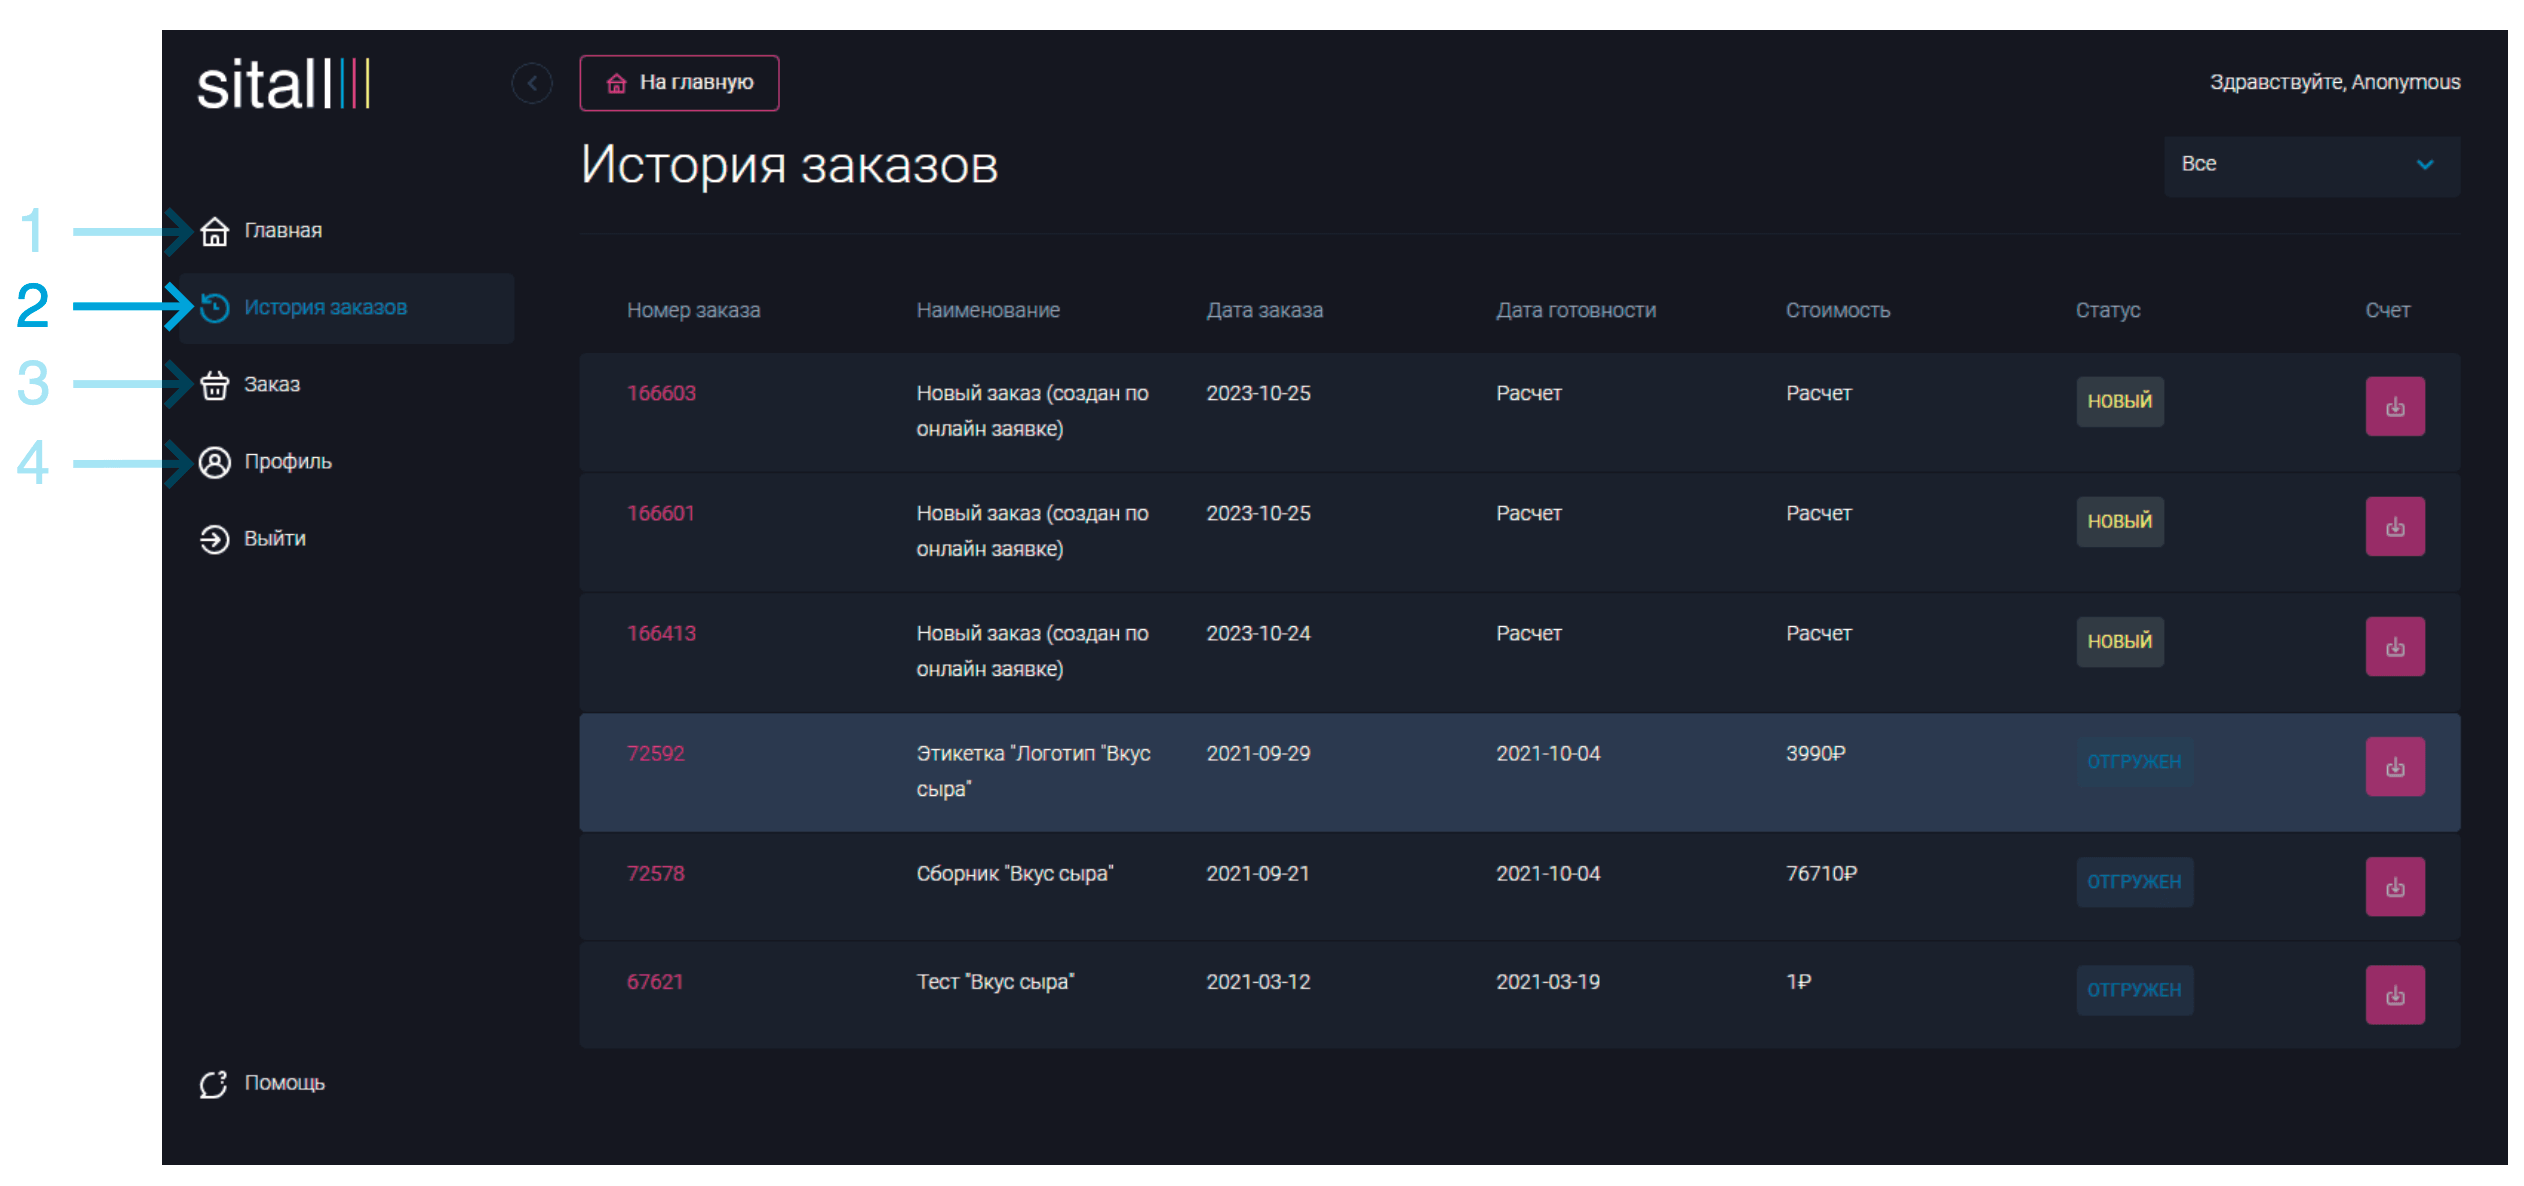This screenshot has height=1186, width=2524.
Task: Click the Статус column header
Action: 2108,311
